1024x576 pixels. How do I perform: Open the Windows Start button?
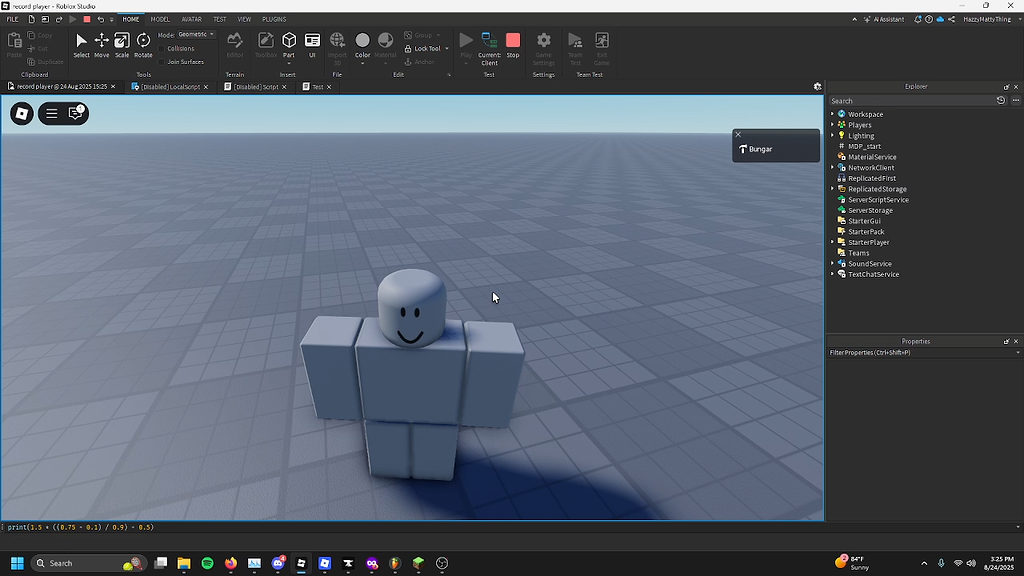coord(18,563)
